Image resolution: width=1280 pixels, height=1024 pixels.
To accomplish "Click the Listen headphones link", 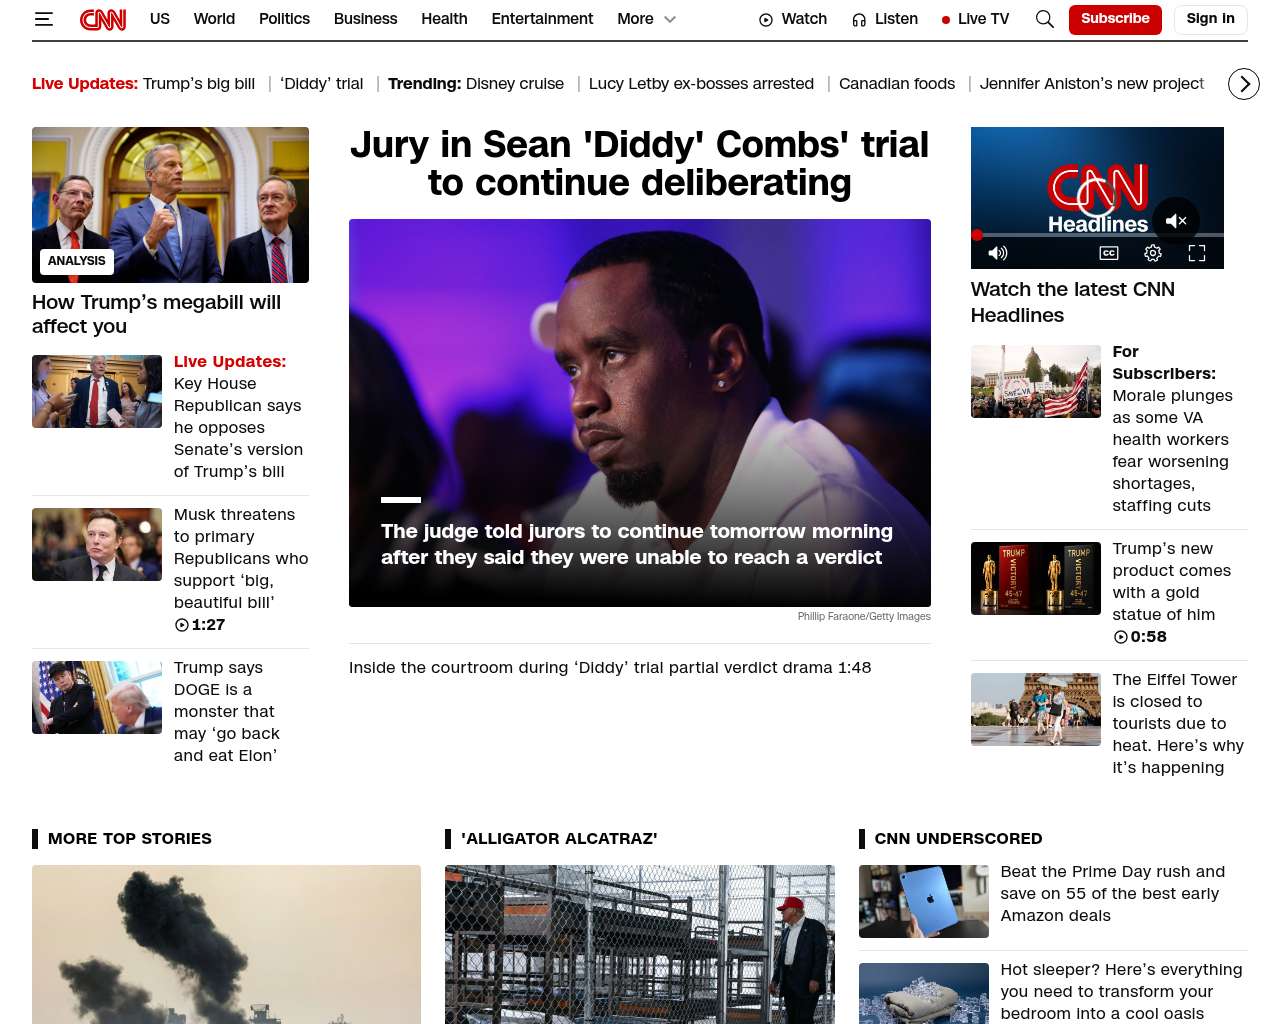I will point(885,19).
